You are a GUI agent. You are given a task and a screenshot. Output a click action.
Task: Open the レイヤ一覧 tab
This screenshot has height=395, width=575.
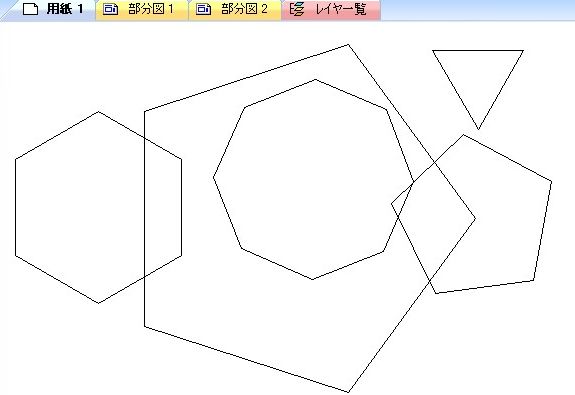331,10
